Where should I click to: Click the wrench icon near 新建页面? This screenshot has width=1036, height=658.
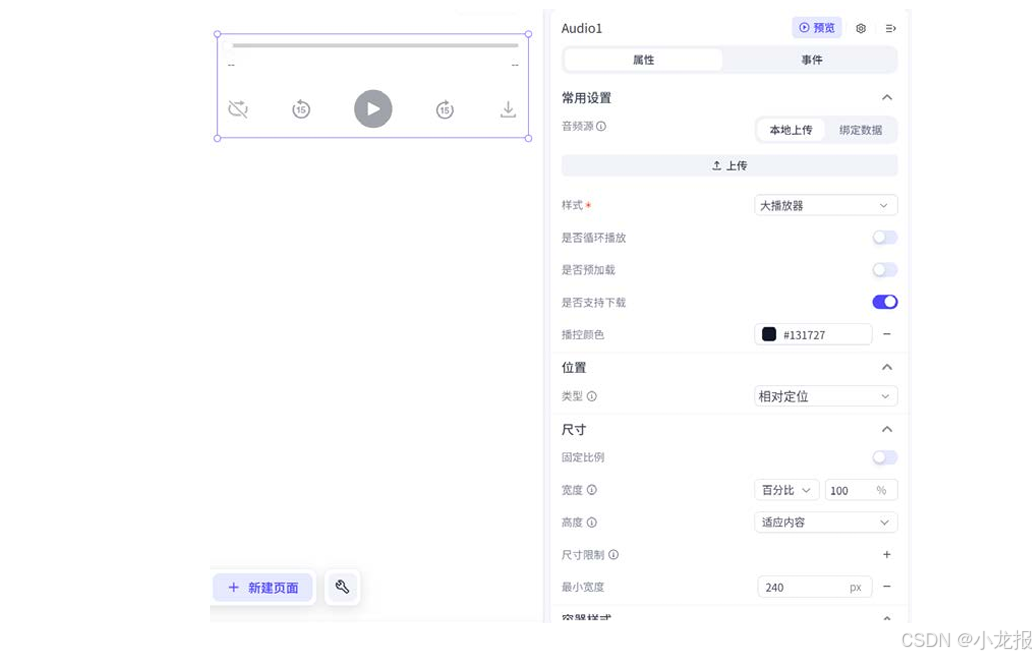(x=342, y=588)
